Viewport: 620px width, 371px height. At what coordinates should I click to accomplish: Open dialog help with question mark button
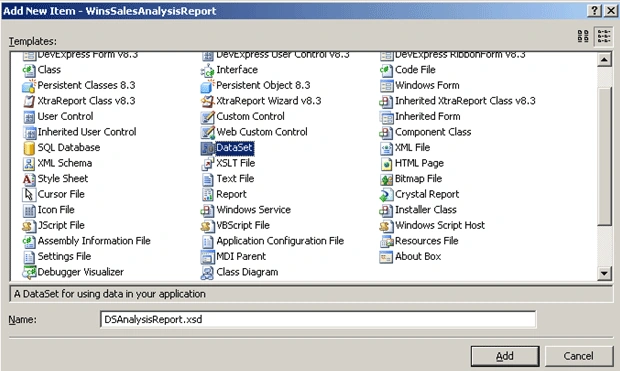point(594,11)
